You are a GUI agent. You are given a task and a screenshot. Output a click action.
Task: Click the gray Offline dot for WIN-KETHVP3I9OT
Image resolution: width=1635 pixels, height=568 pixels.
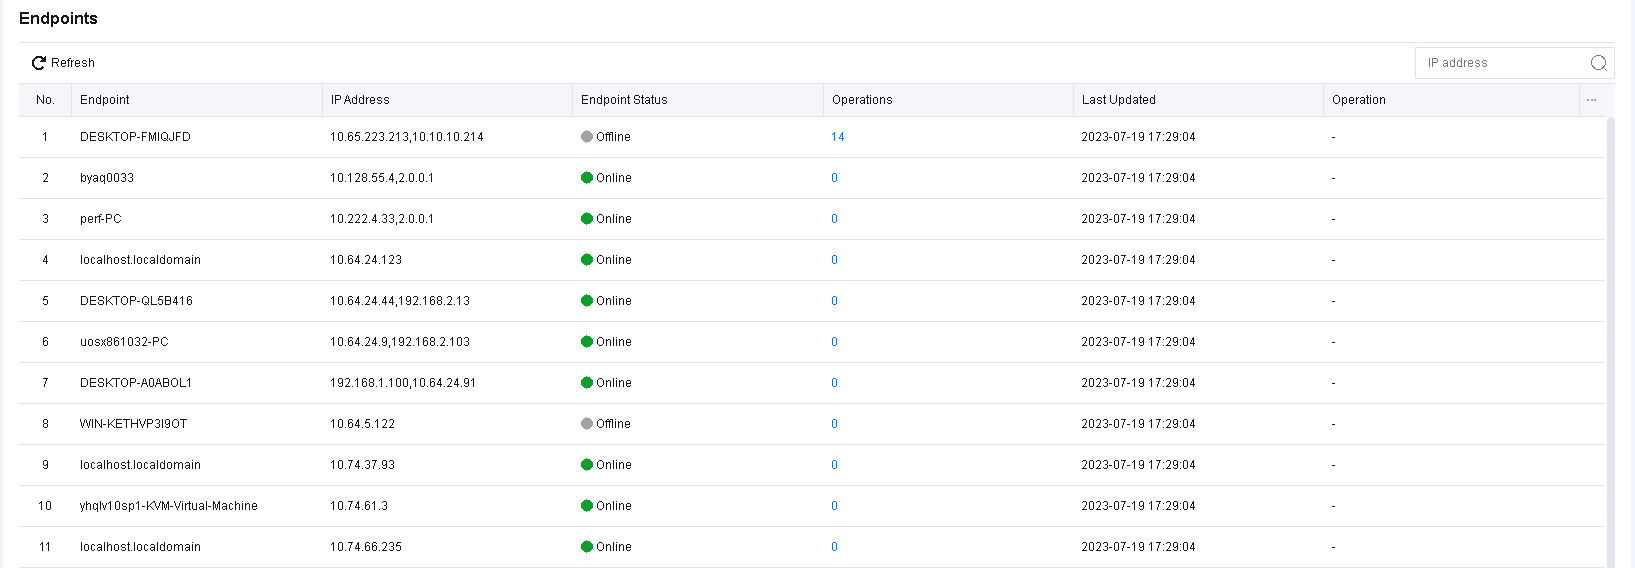point(587,424)
